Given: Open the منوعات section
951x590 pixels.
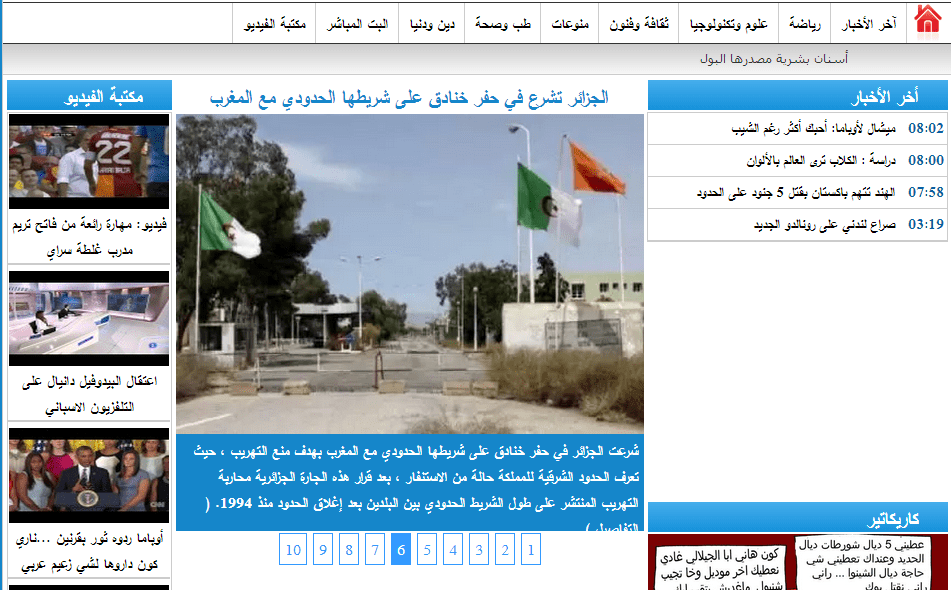Looking at the screenshot, I should tap(570, 24).
